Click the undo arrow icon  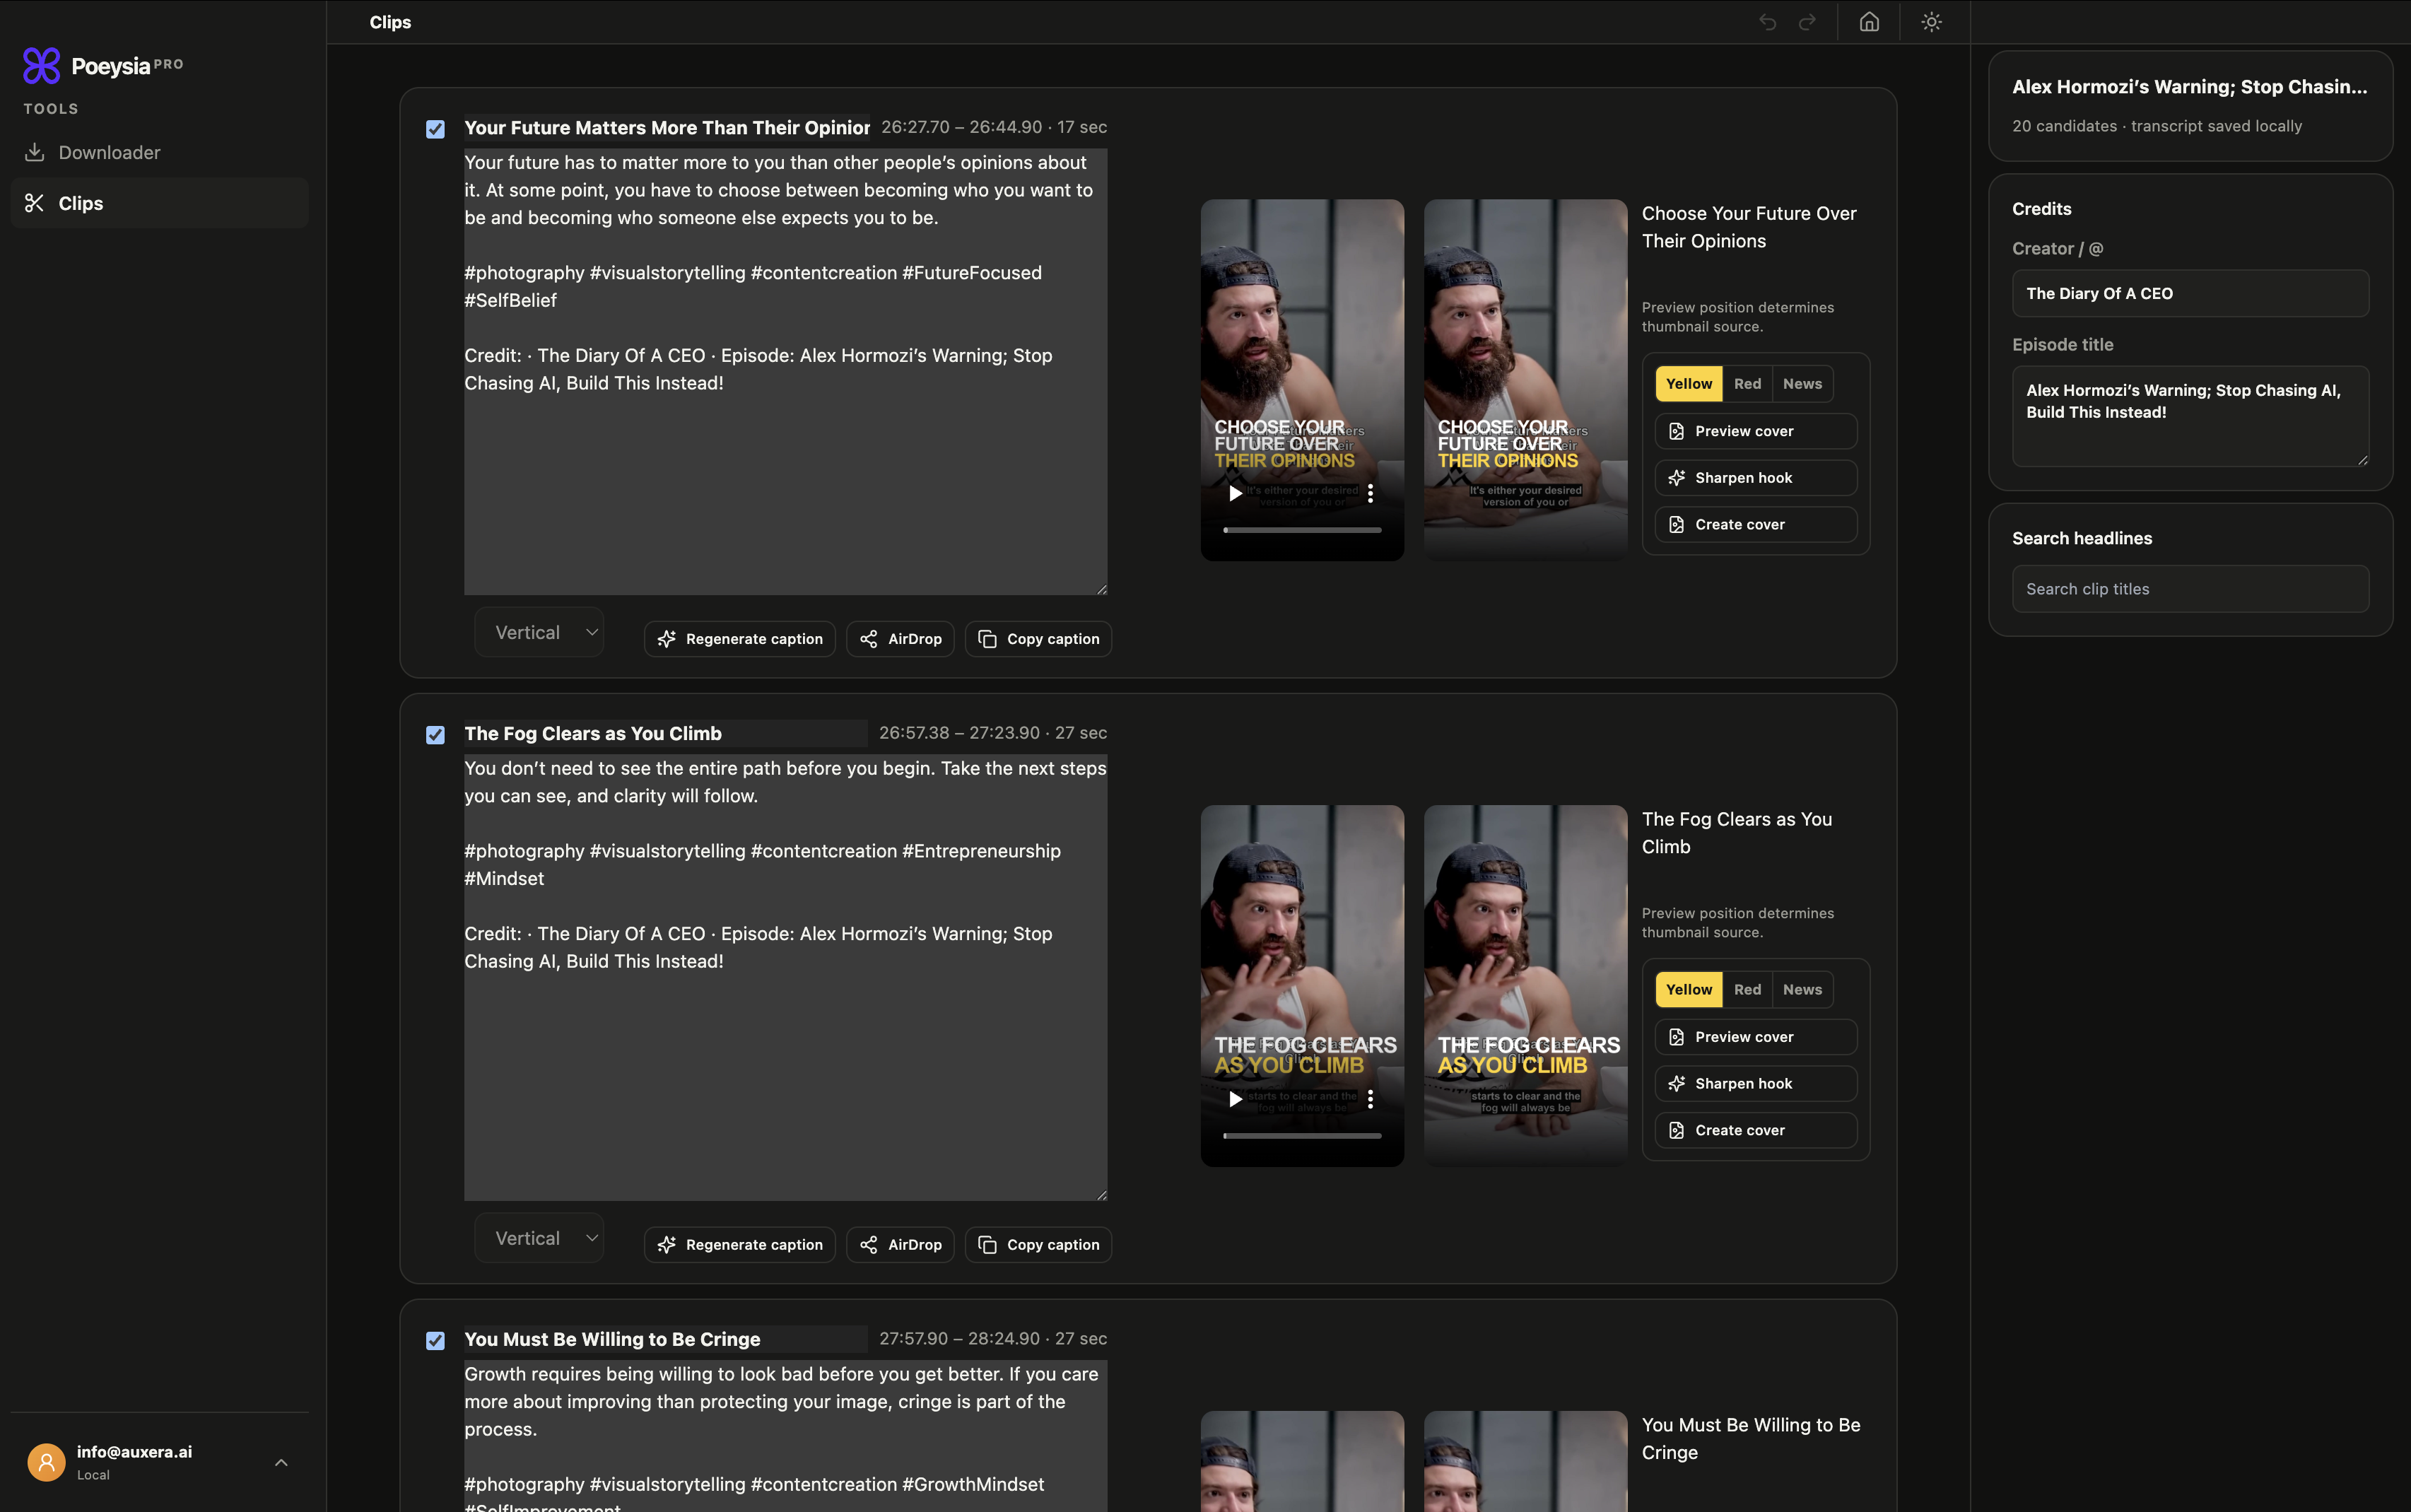click(x=1768, y=22)
